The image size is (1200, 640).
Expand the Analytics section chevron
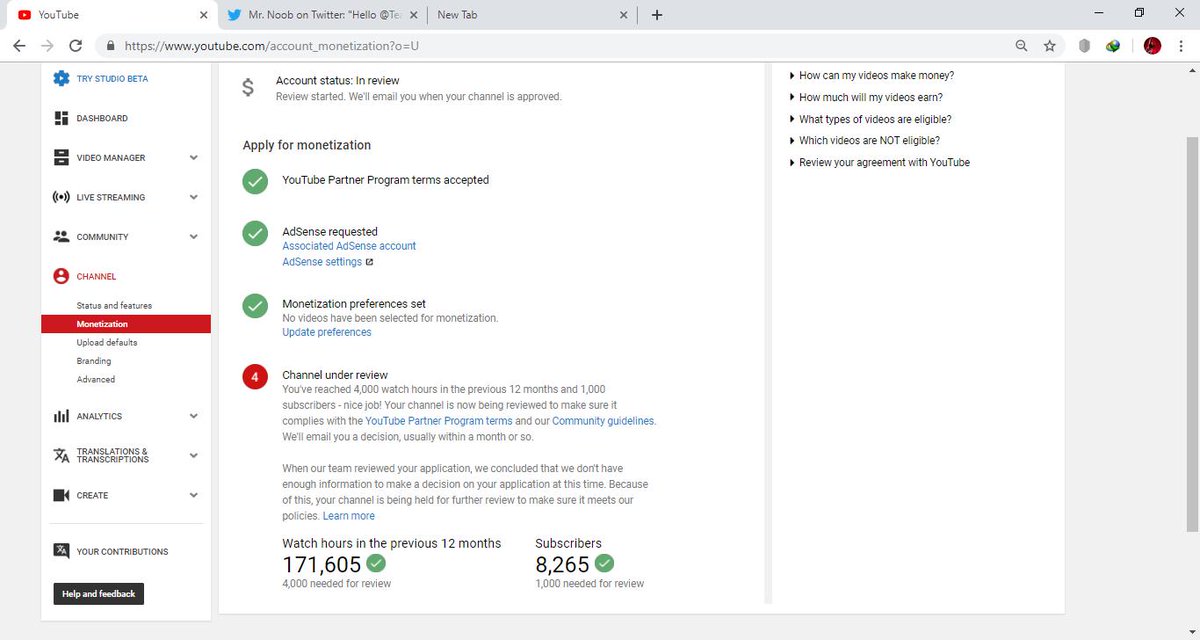pyautogui.click(x=194, y=416)
